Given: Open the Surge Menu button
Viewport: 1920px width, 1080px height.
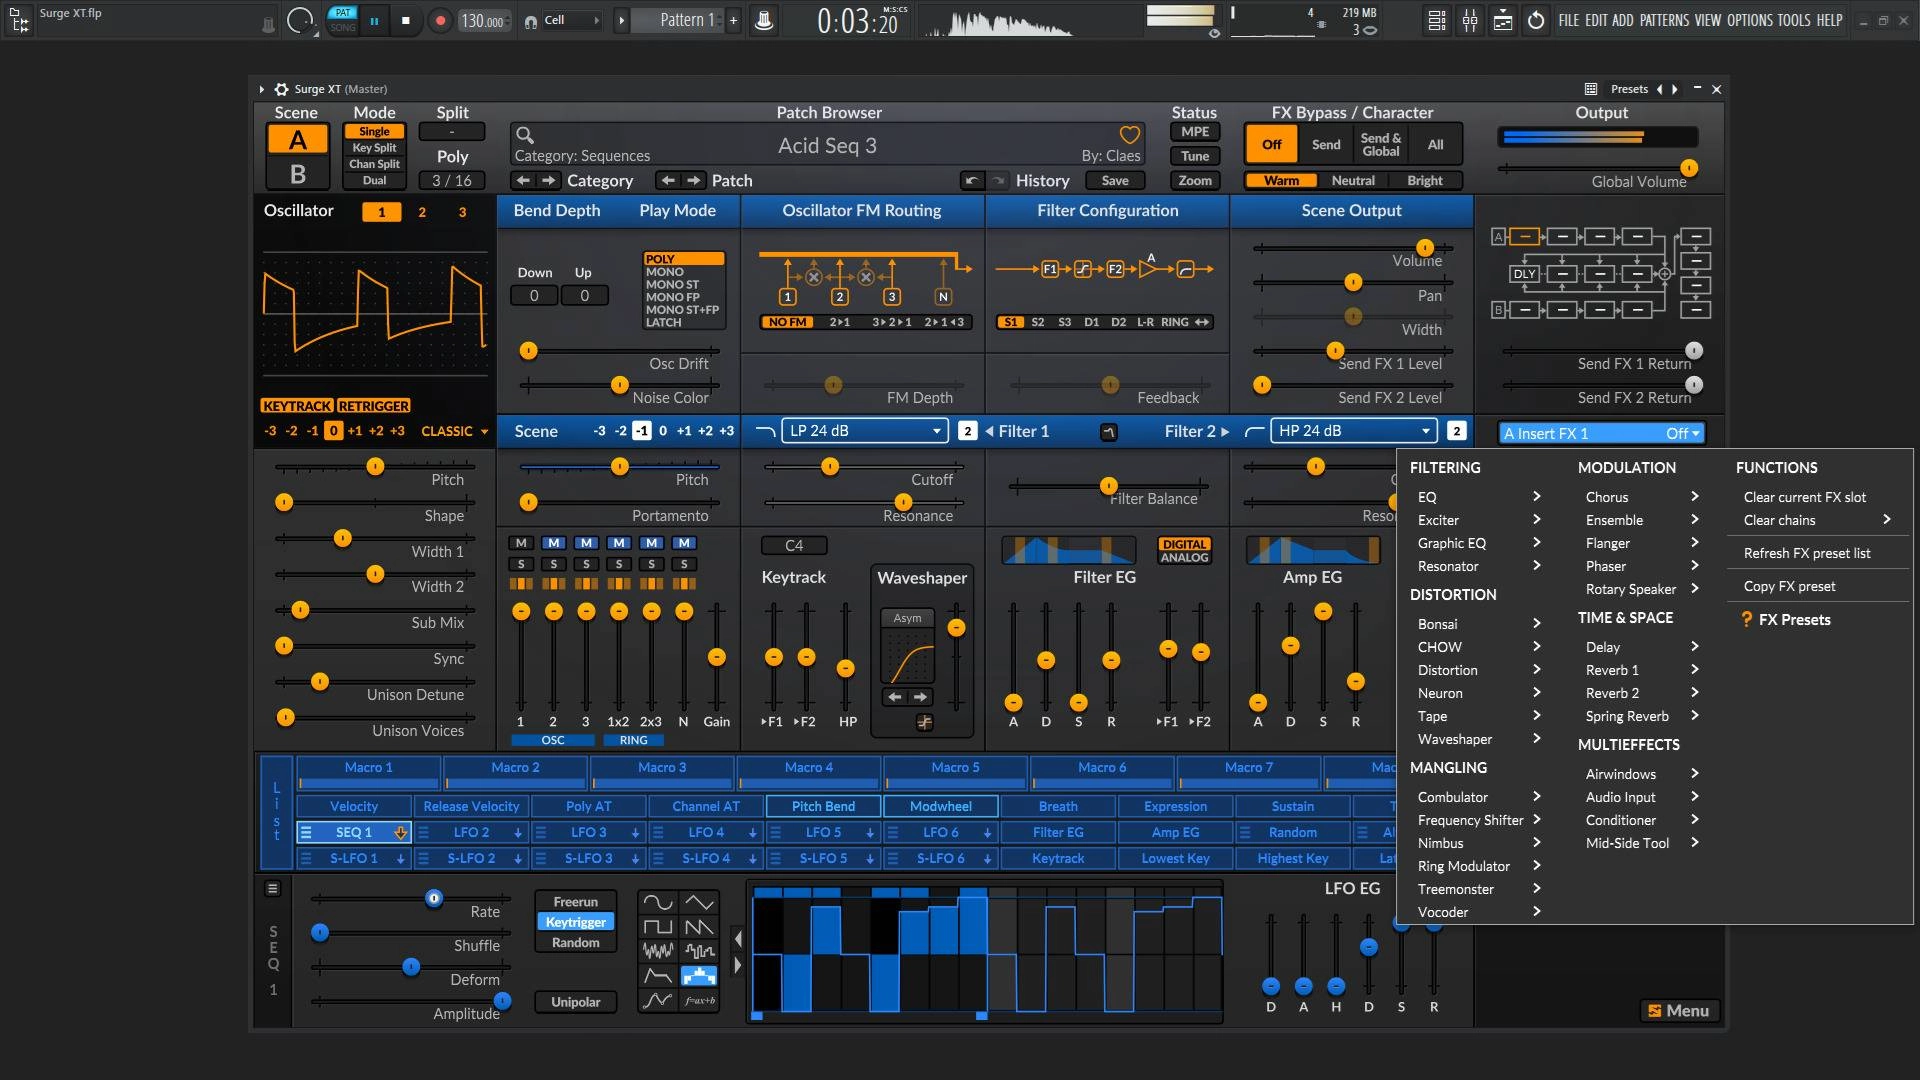Looking at the screenshot, I should pyautogui.click(x=1678, y=1011).
